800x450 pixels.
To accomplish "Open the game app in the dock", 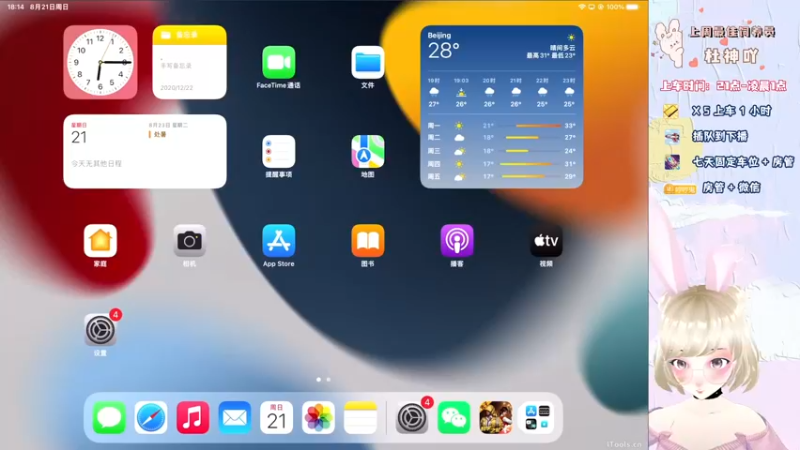I will coord(496,418).
